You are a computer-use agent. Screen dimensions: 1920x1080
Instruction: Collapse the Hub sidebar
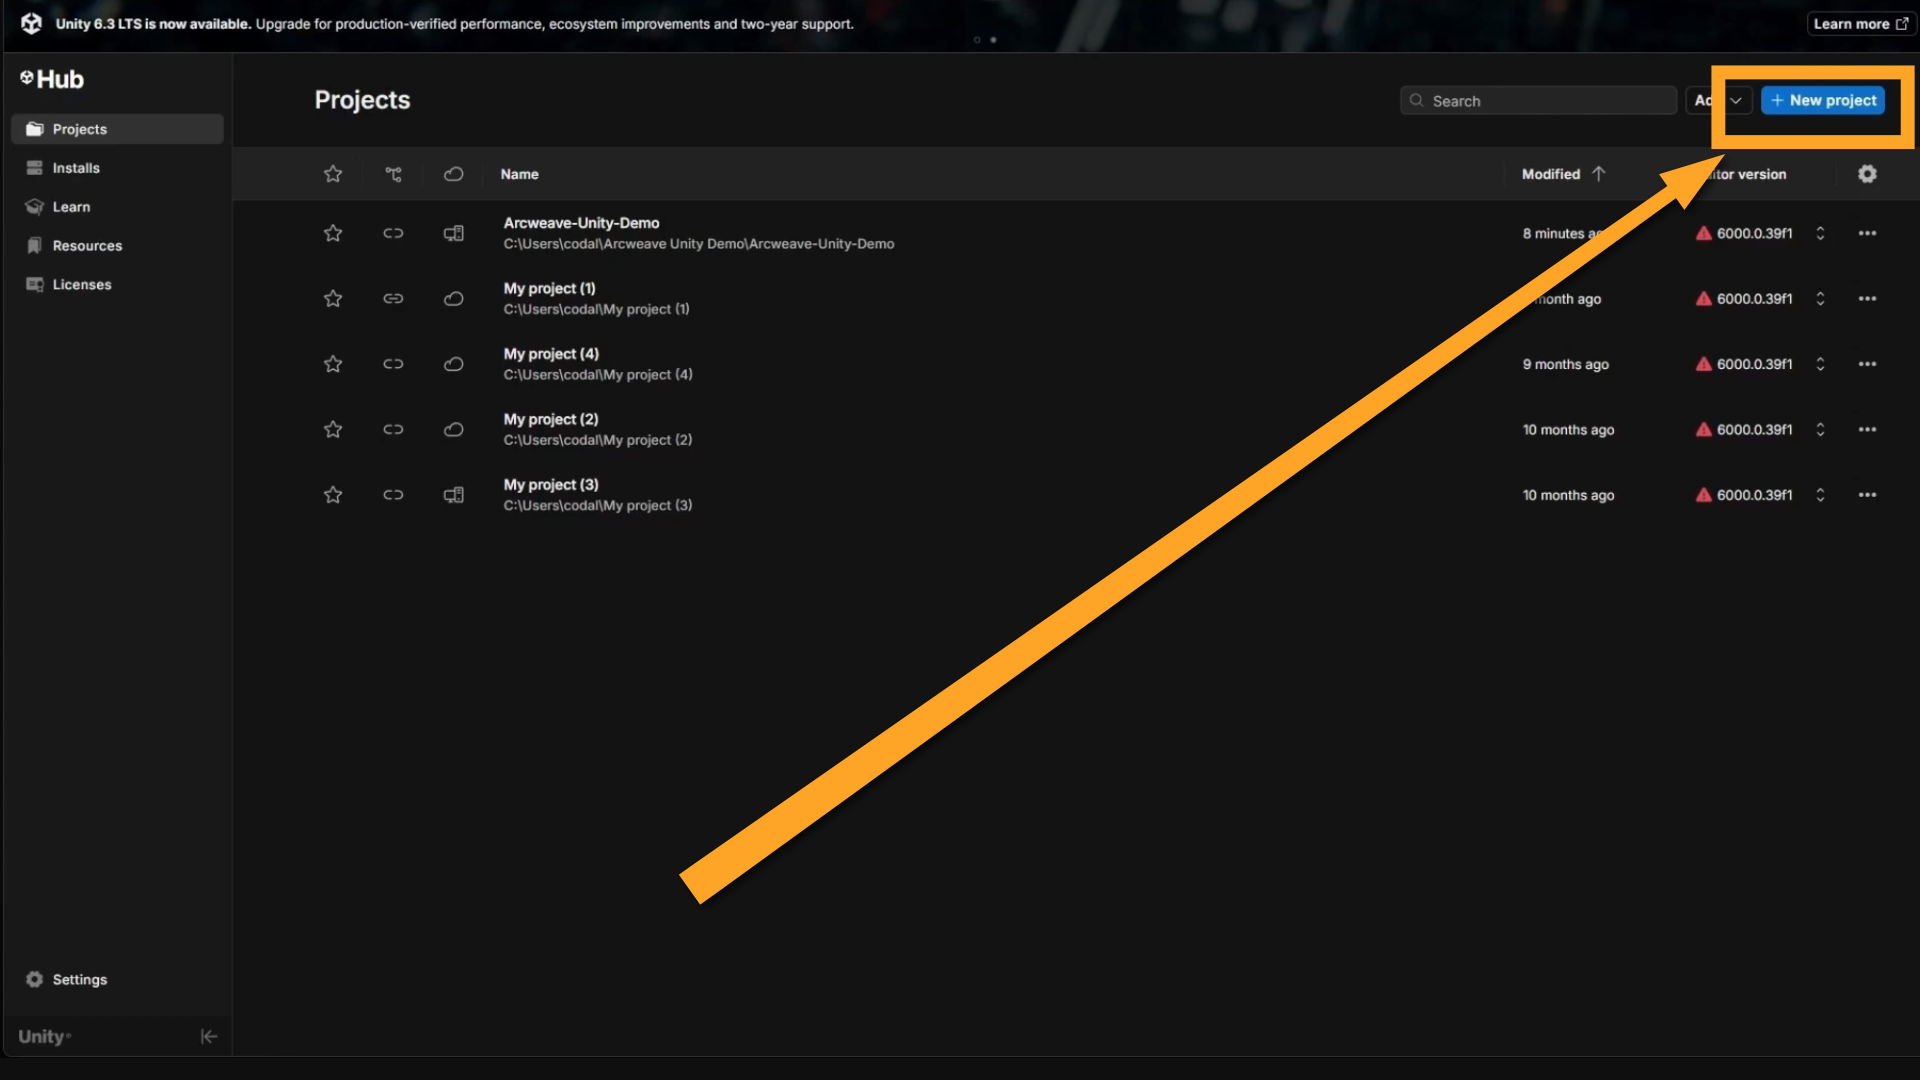pos(208,1036)
